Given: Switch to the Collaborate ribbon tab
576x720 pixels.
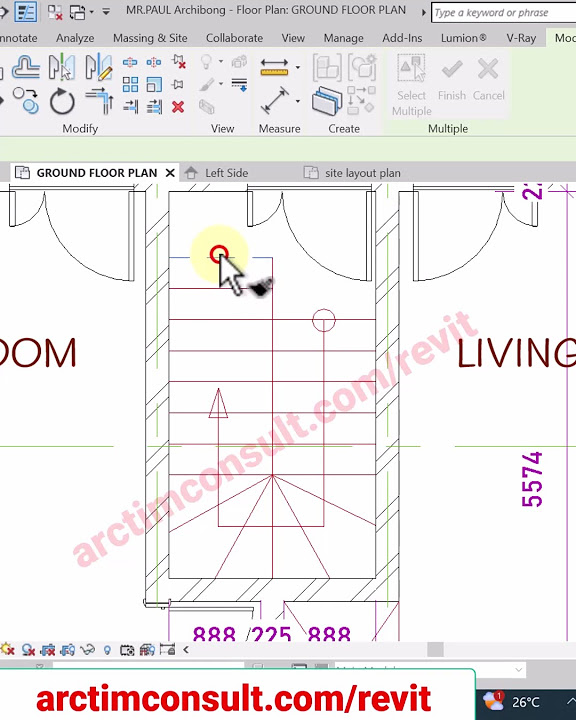Looking at the screenshot, I should tap(234, 38).
